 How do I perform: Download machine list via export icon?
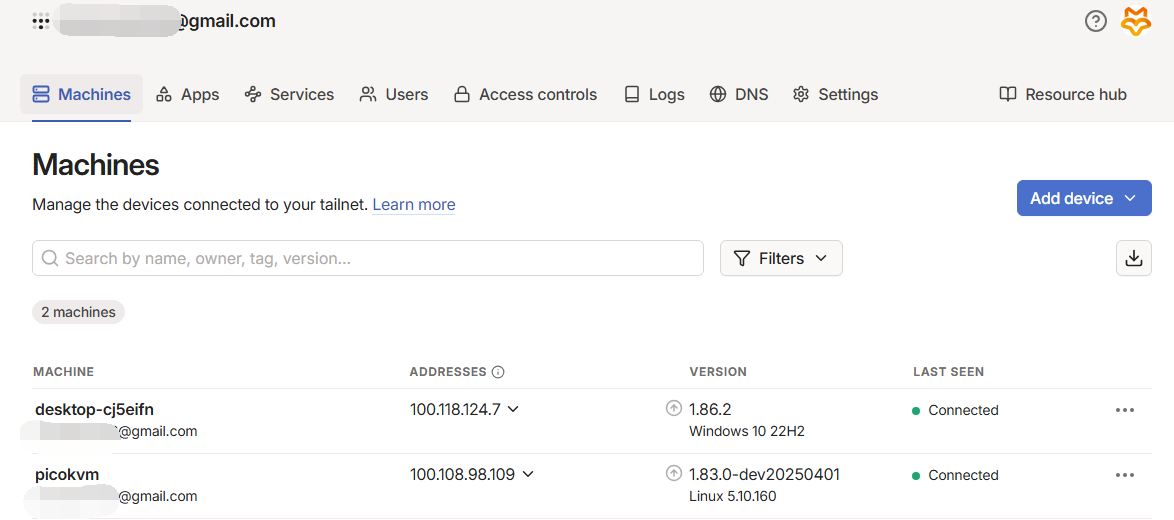point(1134,258)
